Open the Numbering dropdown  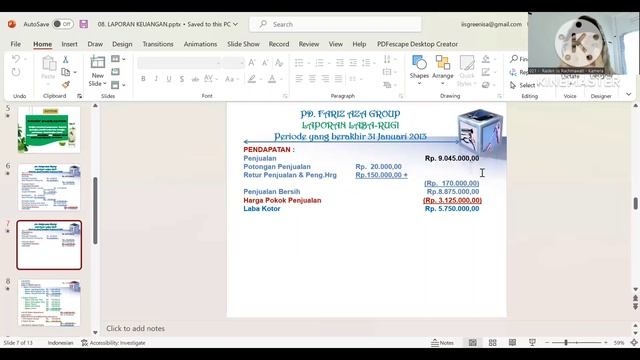coord(329,63)
